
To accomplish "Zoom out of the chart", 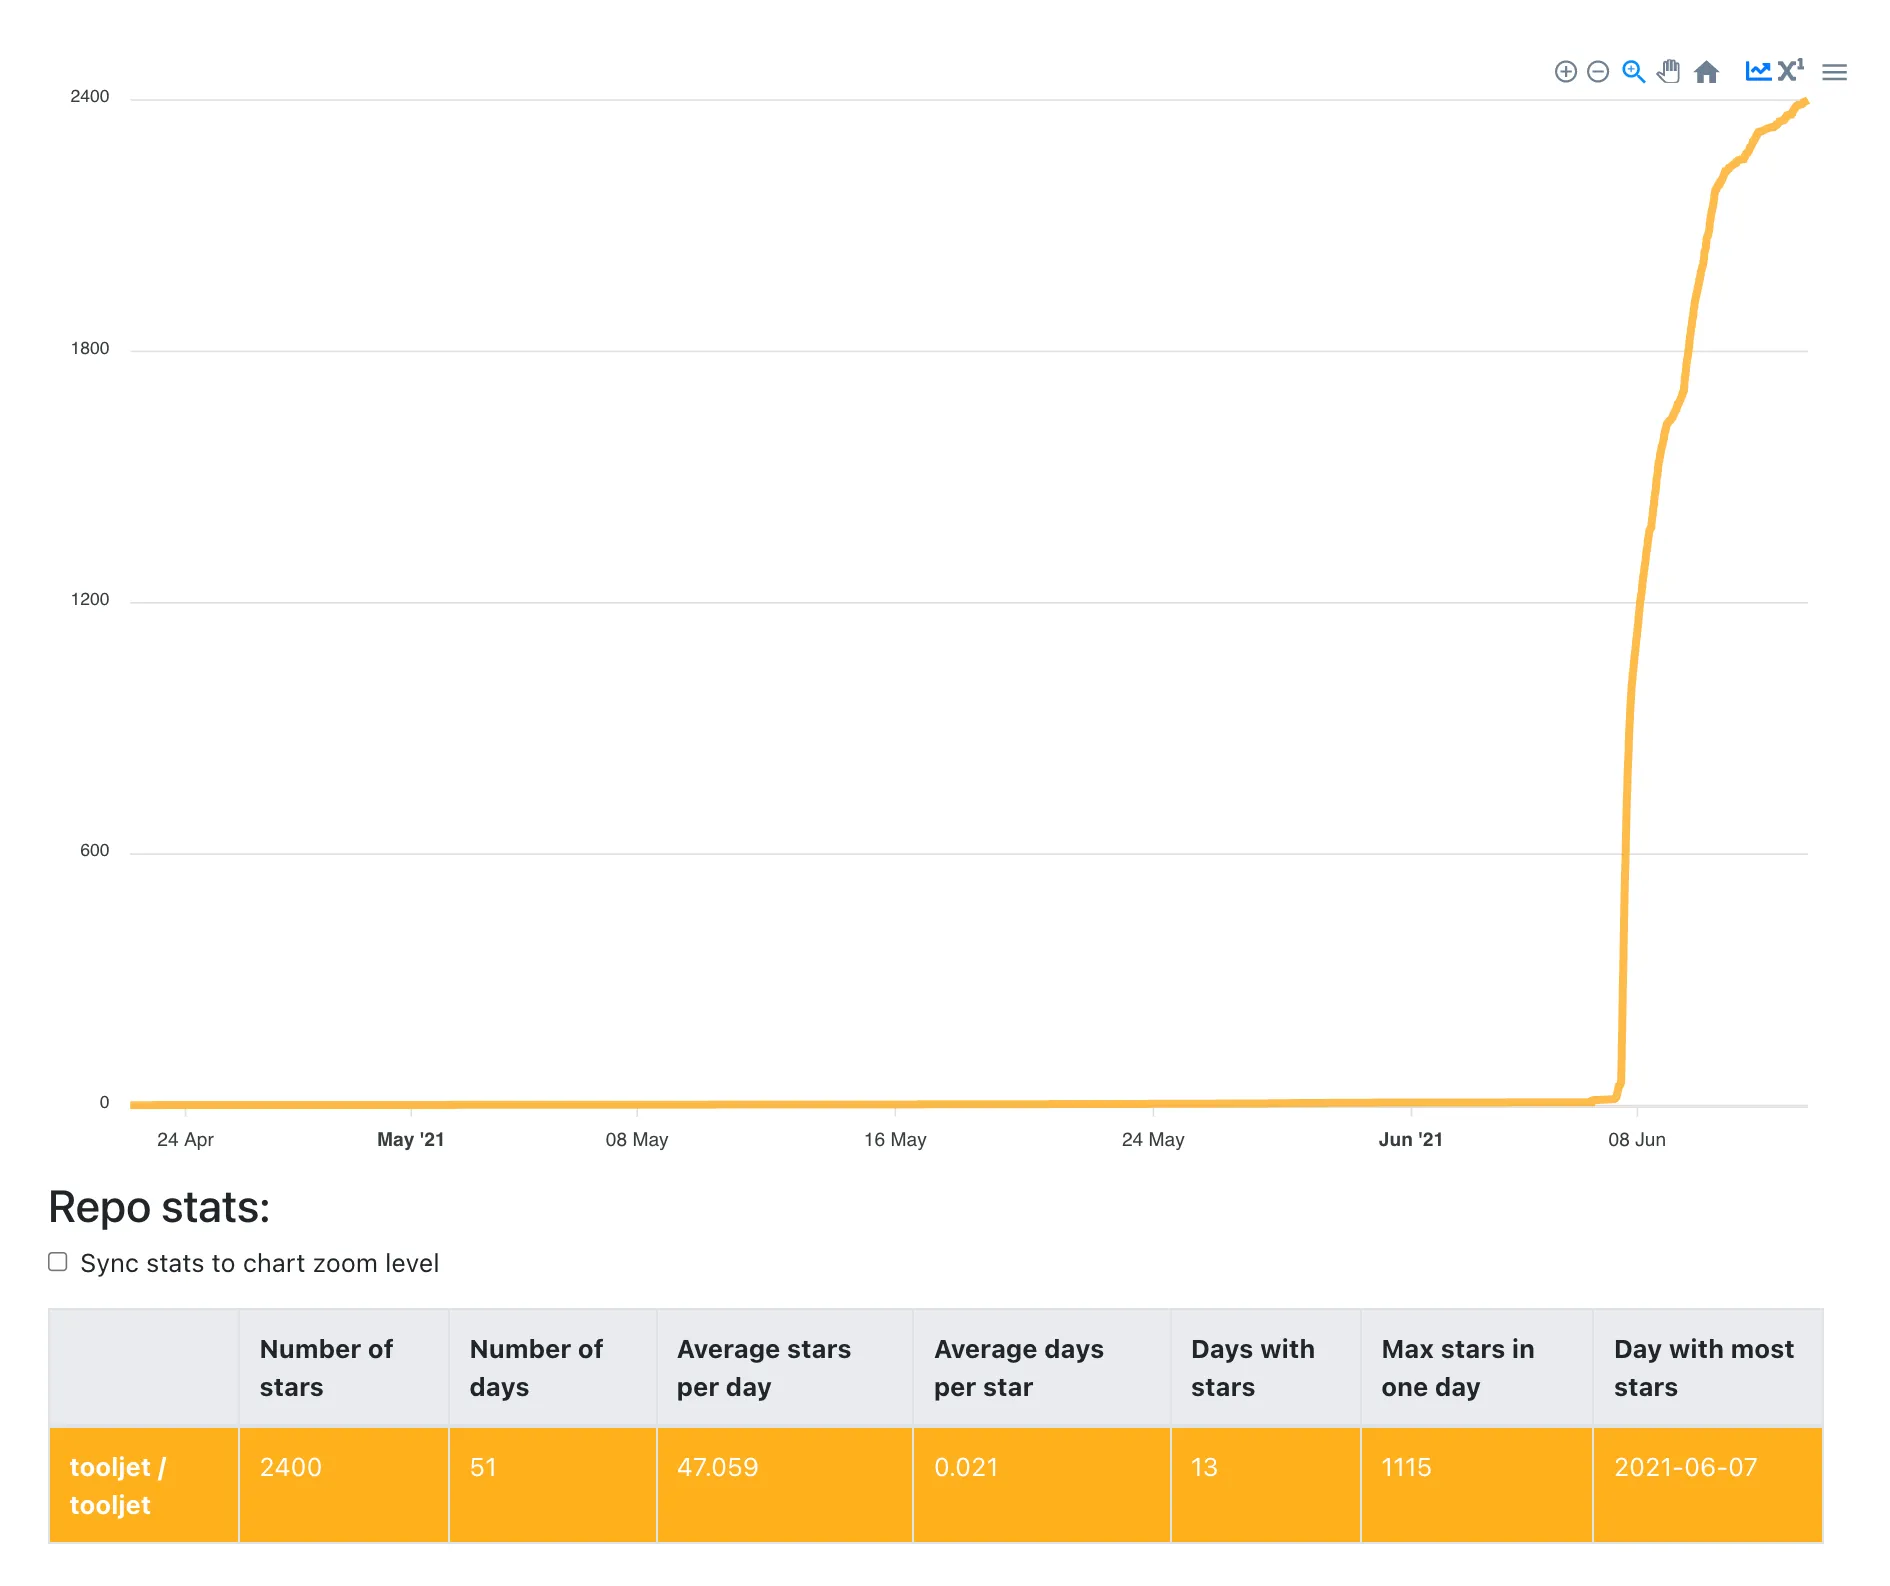I will tap(1597, 71).
